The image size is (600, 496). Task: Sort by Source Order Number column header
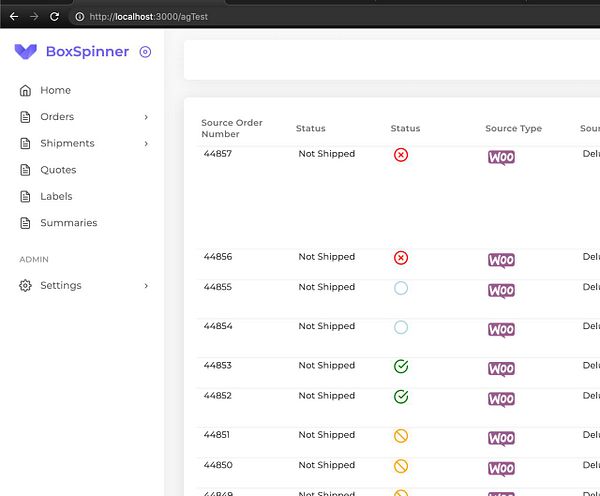(x=232, y=128)
